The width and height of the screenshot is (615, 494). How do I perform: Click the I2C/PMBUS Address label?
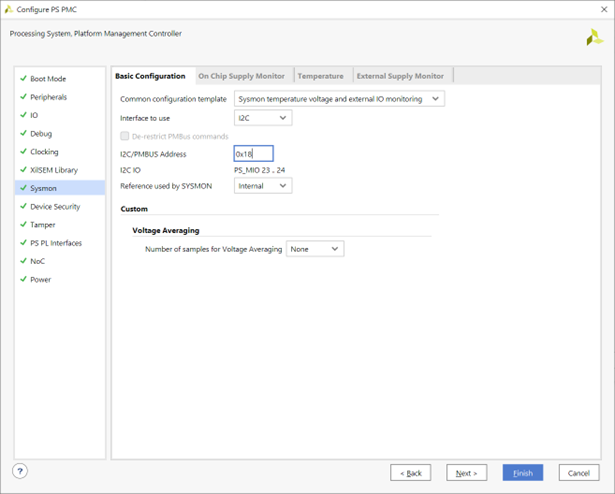(x=153, y=154)
